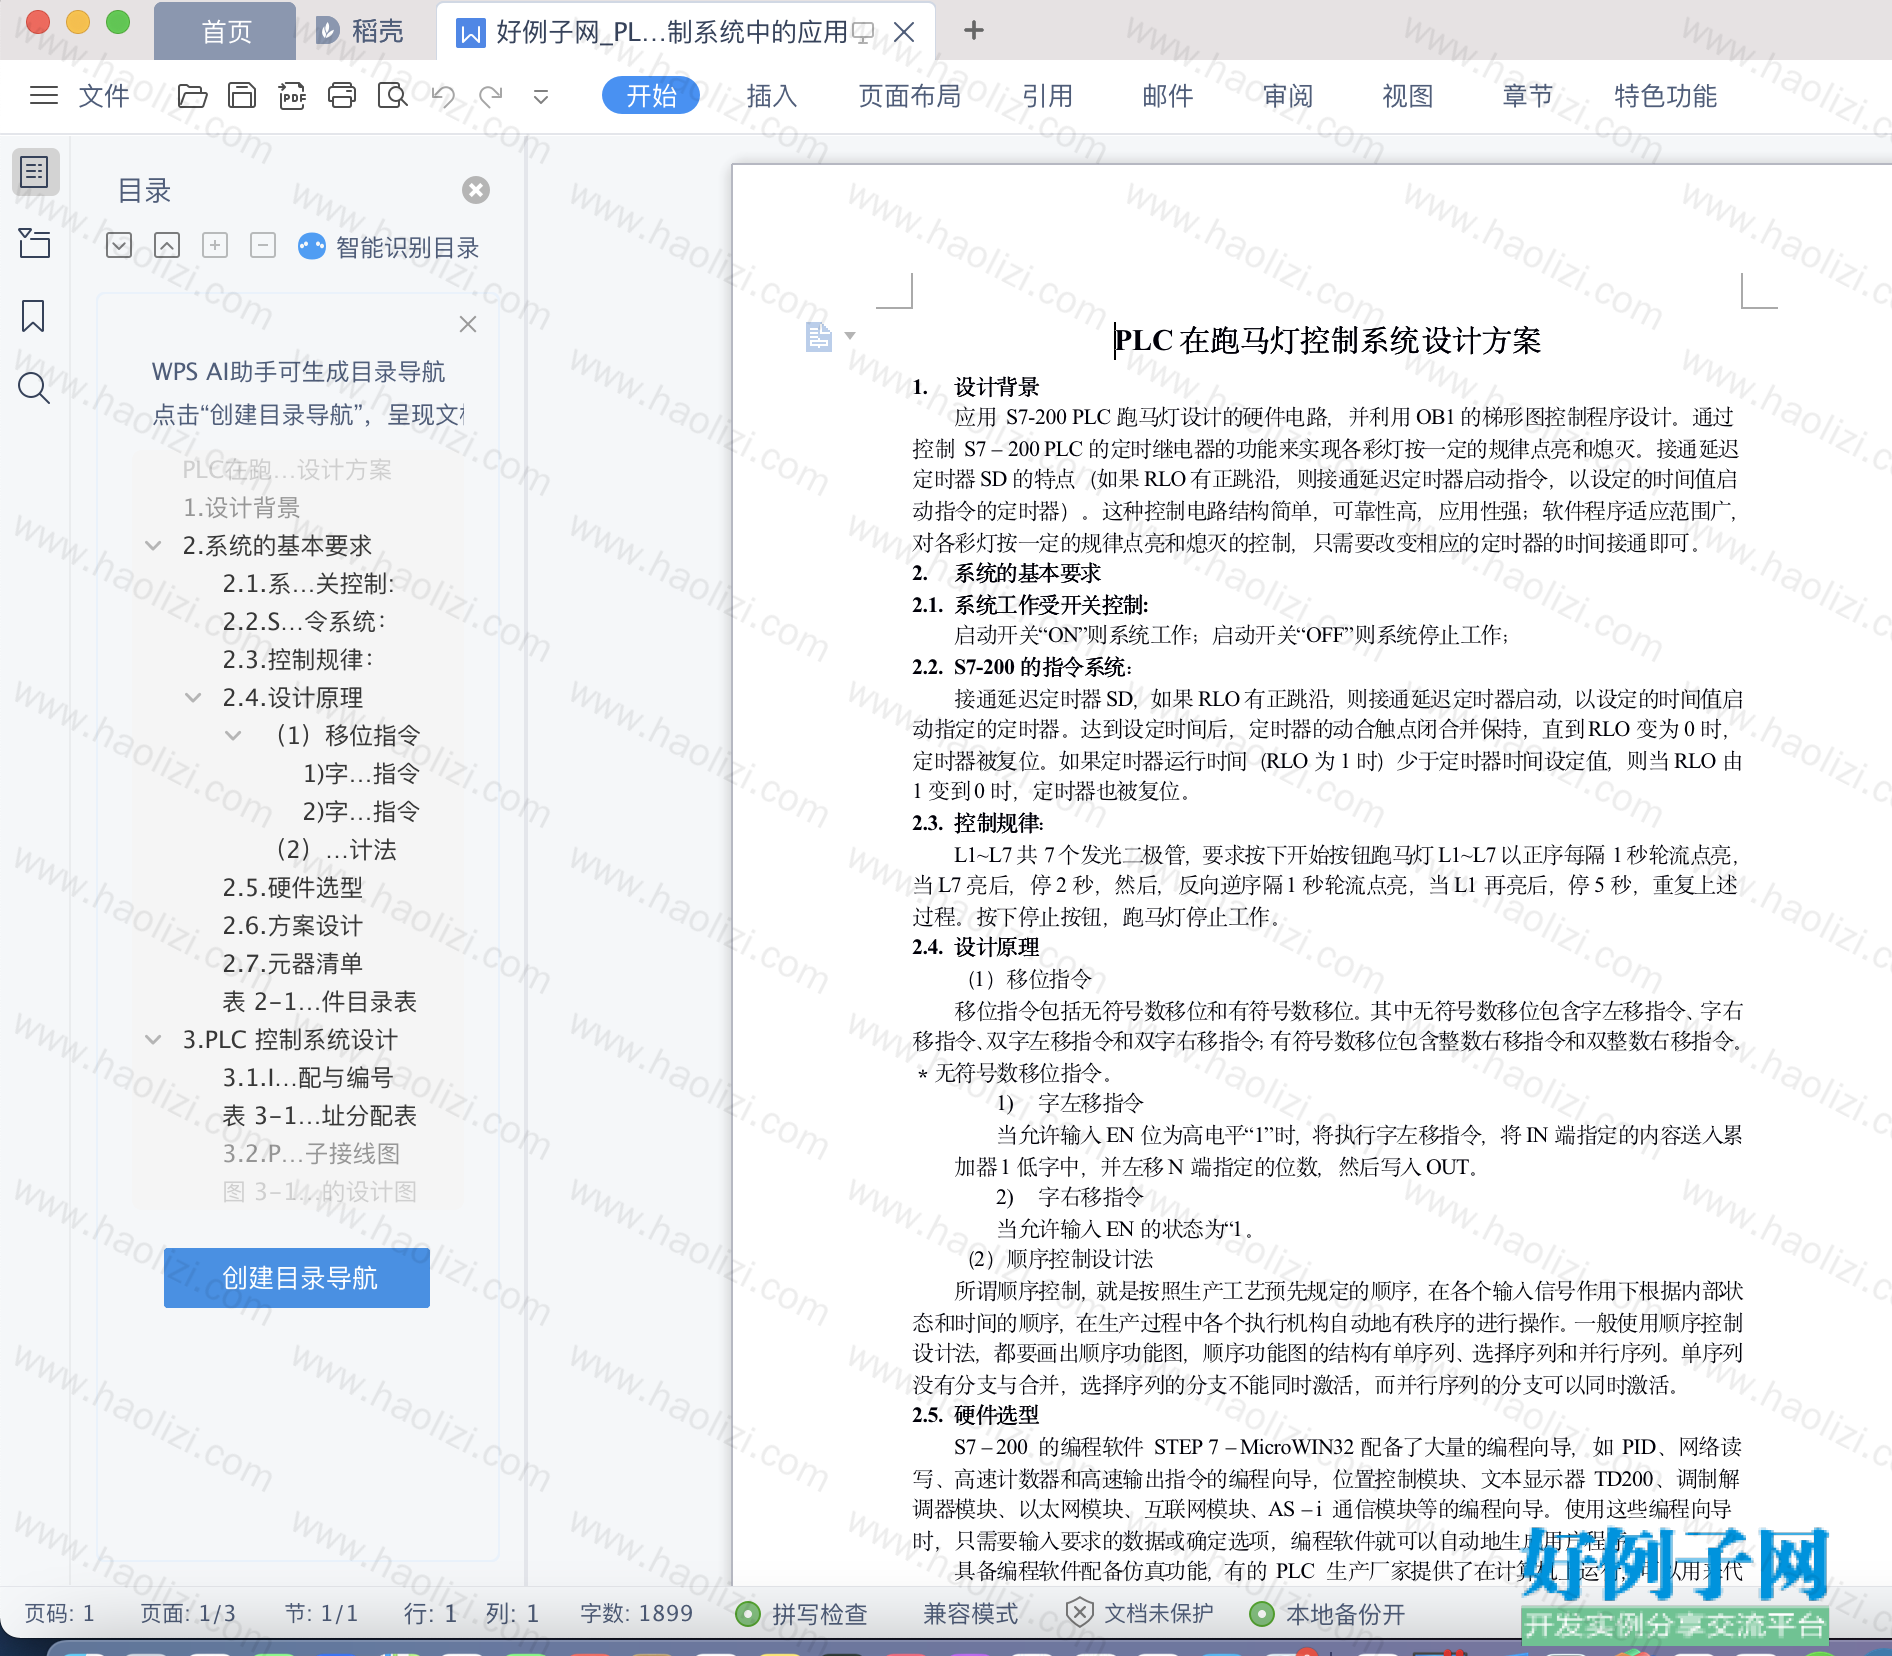The width and height of the screenshot is (1892, 1656).
Task: Click the print icon
Action: point(342,96)
